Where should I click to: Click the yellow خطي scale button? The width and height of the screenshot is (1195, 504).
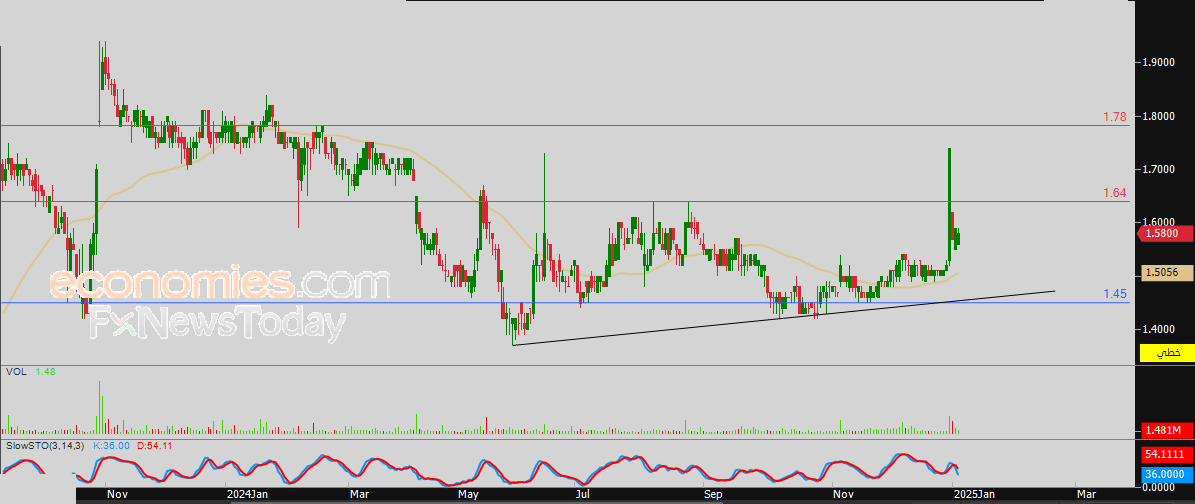click(x=1166, y=353)
